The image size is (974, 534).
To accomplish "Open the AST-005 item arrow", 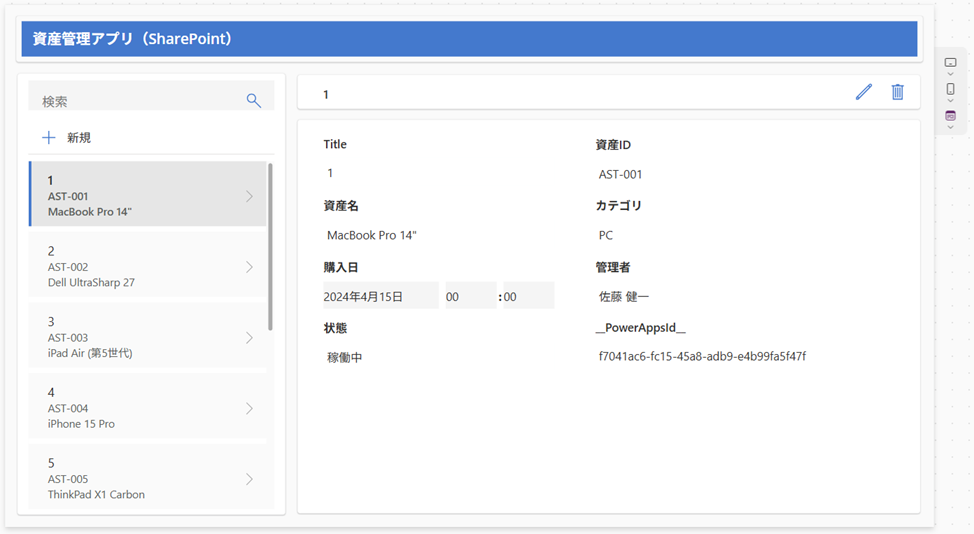I will point(249,479).
